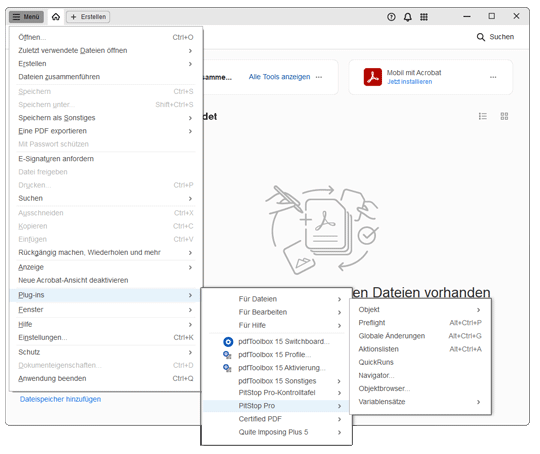540x454 pixels.
Task: Open the help question mark icon
Action: click(x=391, y=17)
